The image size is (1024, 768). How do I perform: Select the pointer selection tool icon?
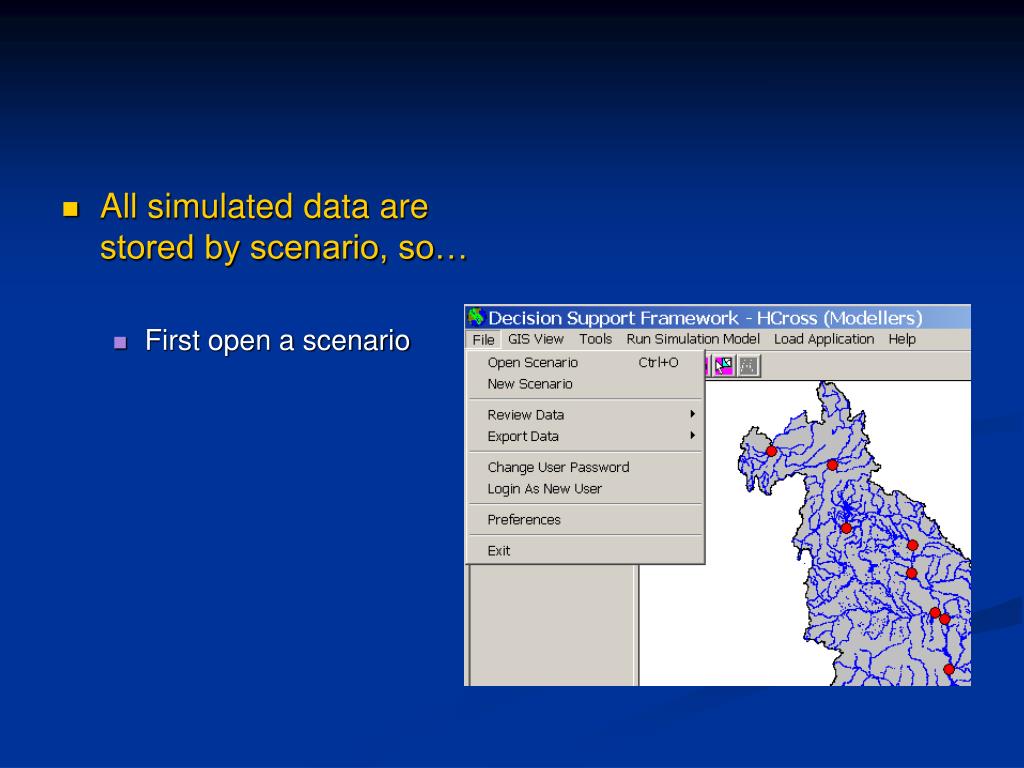pos(724,366)
